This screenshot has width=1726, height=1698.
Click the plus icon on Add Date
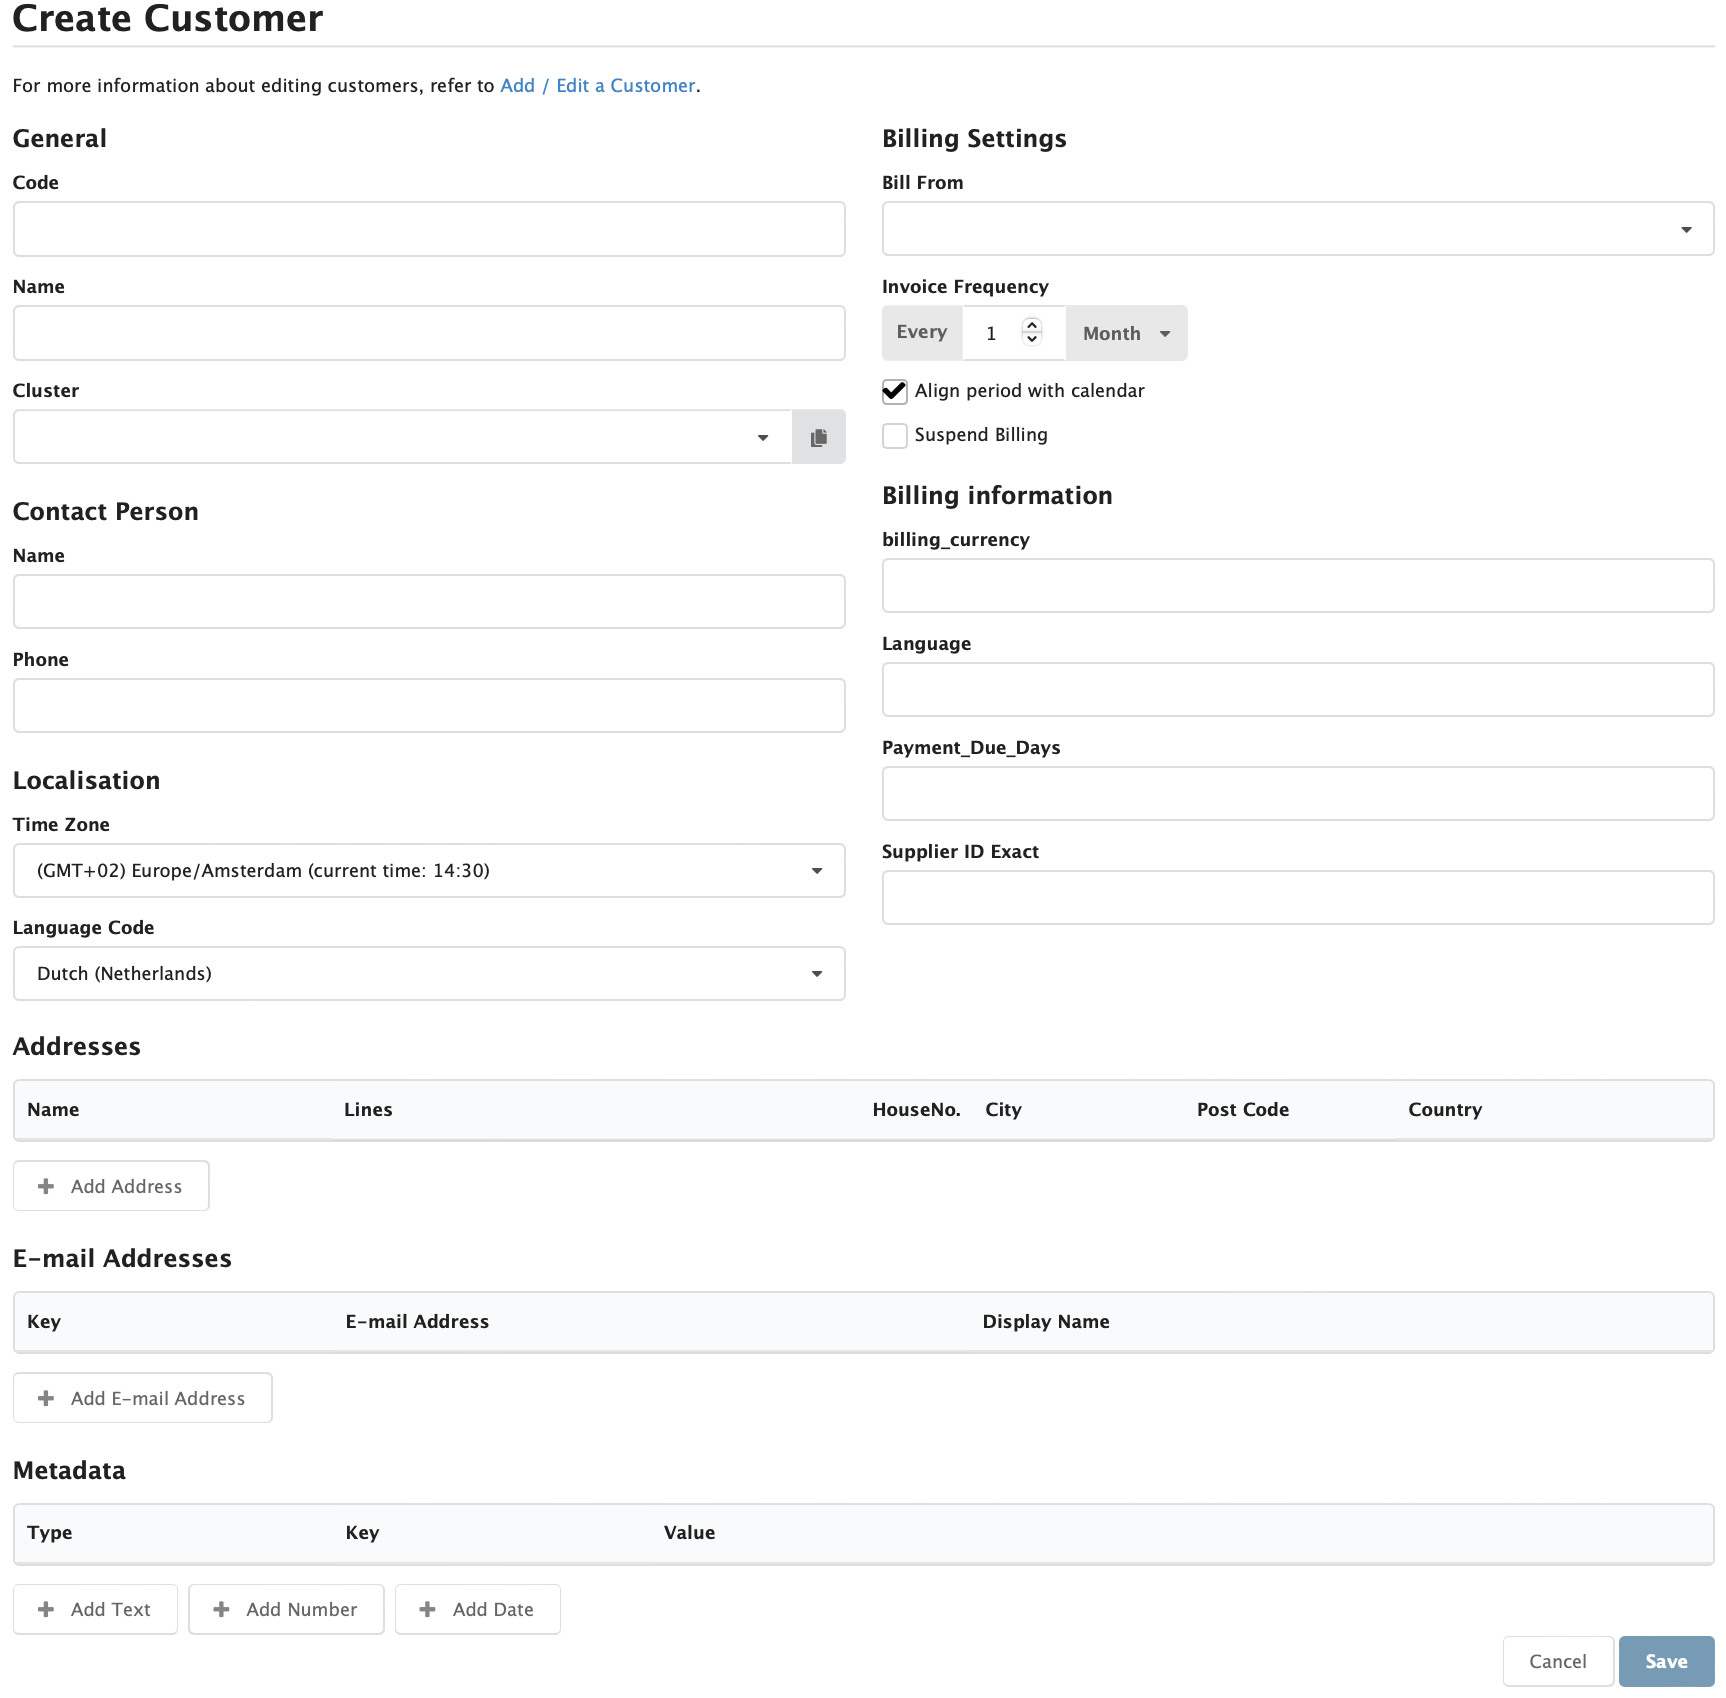click(427, 1609)
